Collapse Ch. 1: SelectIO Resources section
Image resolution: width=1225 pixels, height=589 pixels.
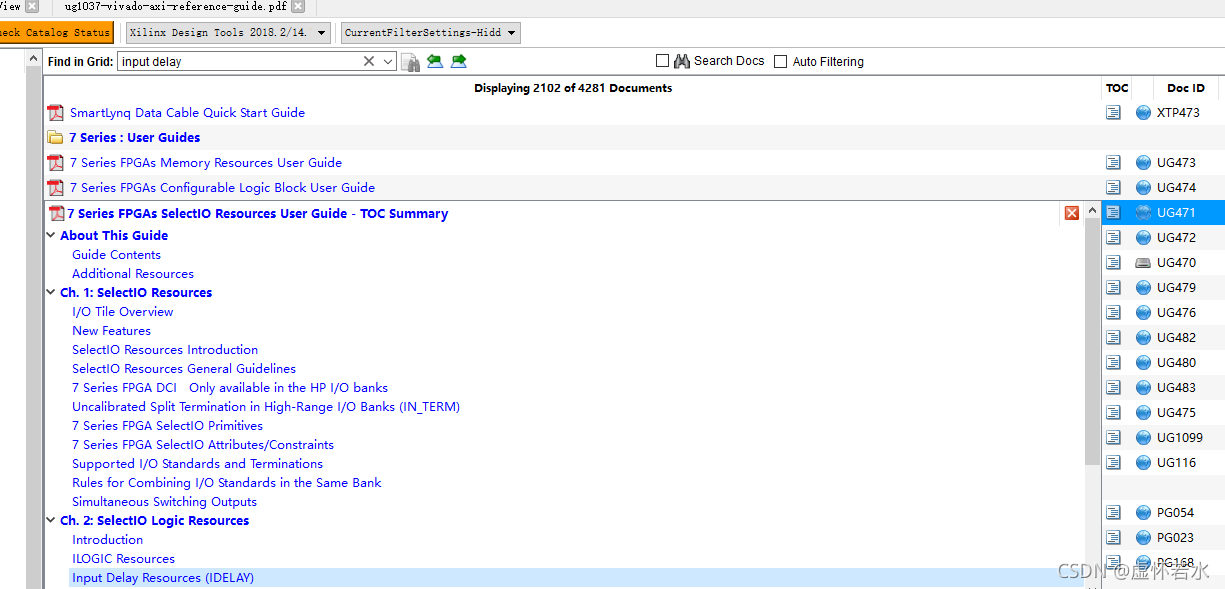[x=51, y=293]
